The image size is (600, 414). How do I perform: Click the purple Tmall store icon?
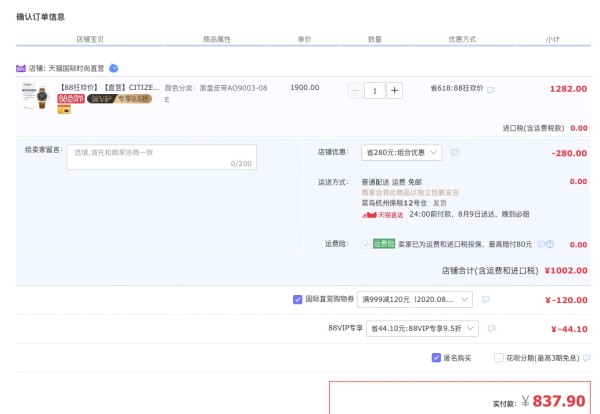pos(21,68)
